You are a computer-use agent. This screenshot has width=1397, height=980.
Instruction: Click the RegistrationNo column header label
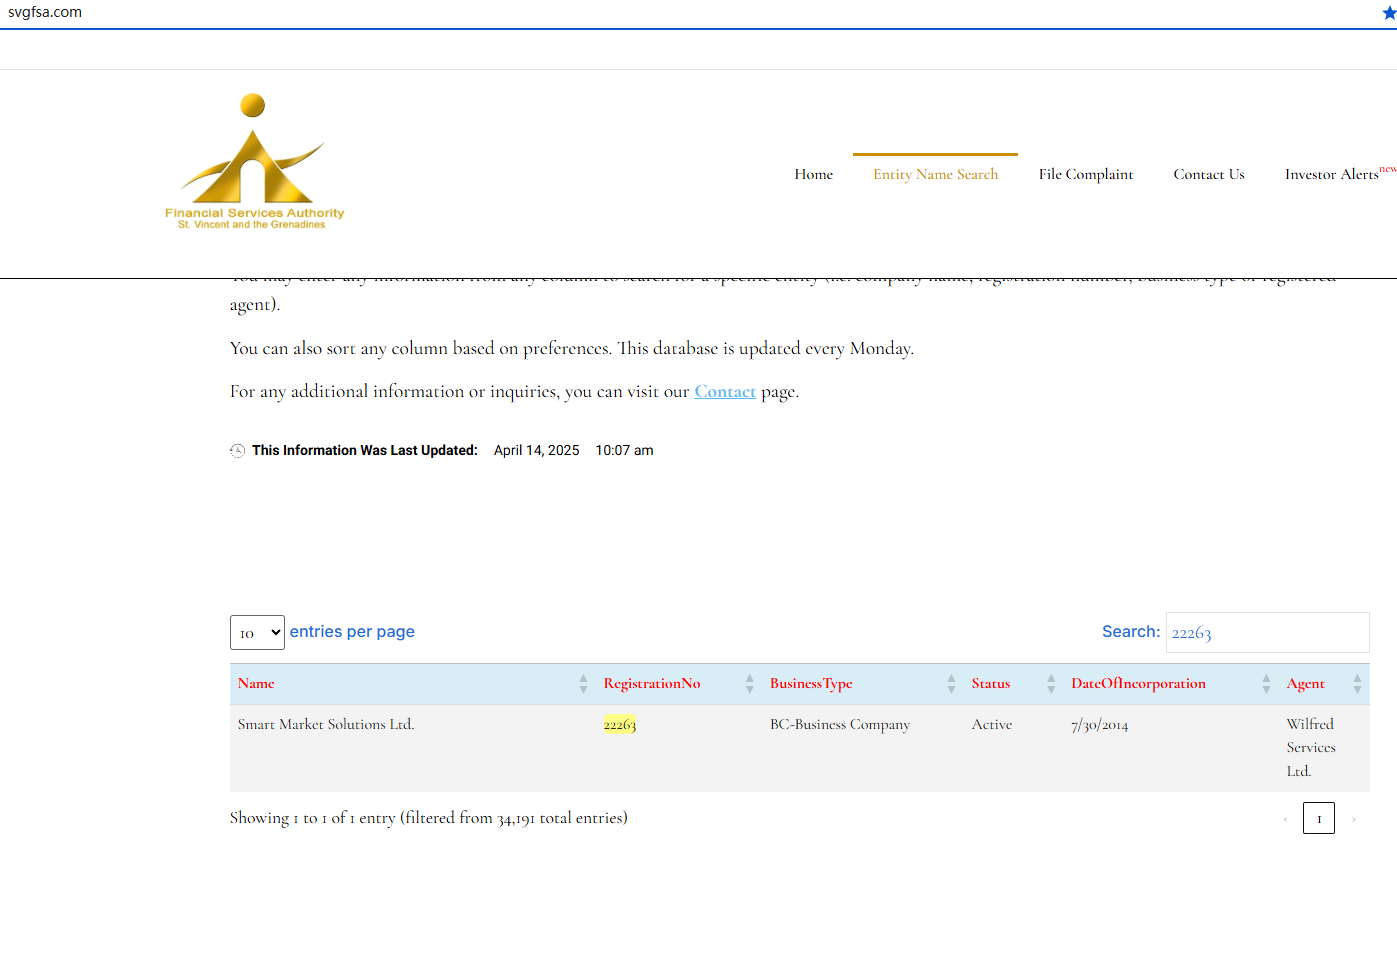click(652, 684)
